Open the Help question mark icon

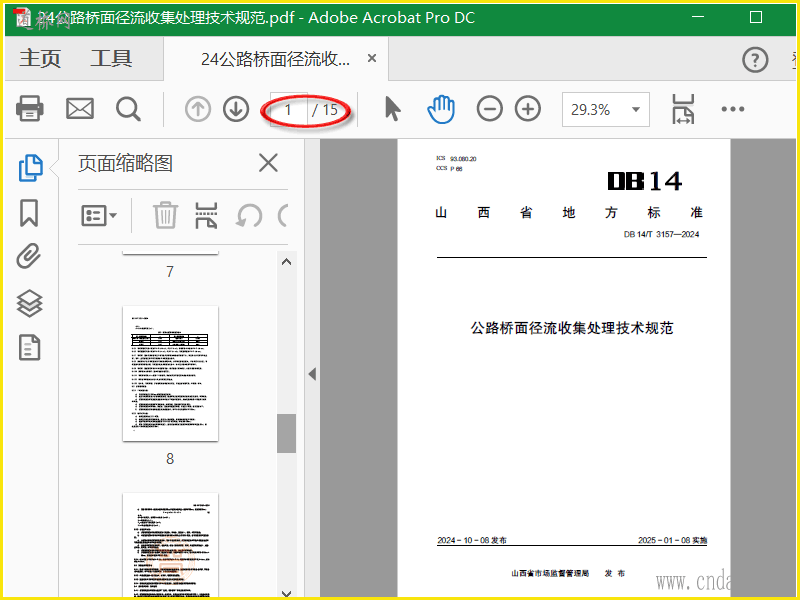click(755, 60)
